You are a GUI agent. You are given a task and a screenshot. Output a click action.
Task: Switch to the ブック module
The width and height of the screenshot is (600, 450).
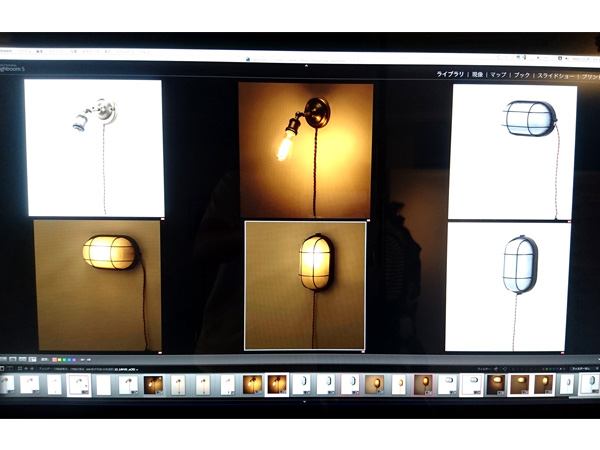click(x=522, y=75)
